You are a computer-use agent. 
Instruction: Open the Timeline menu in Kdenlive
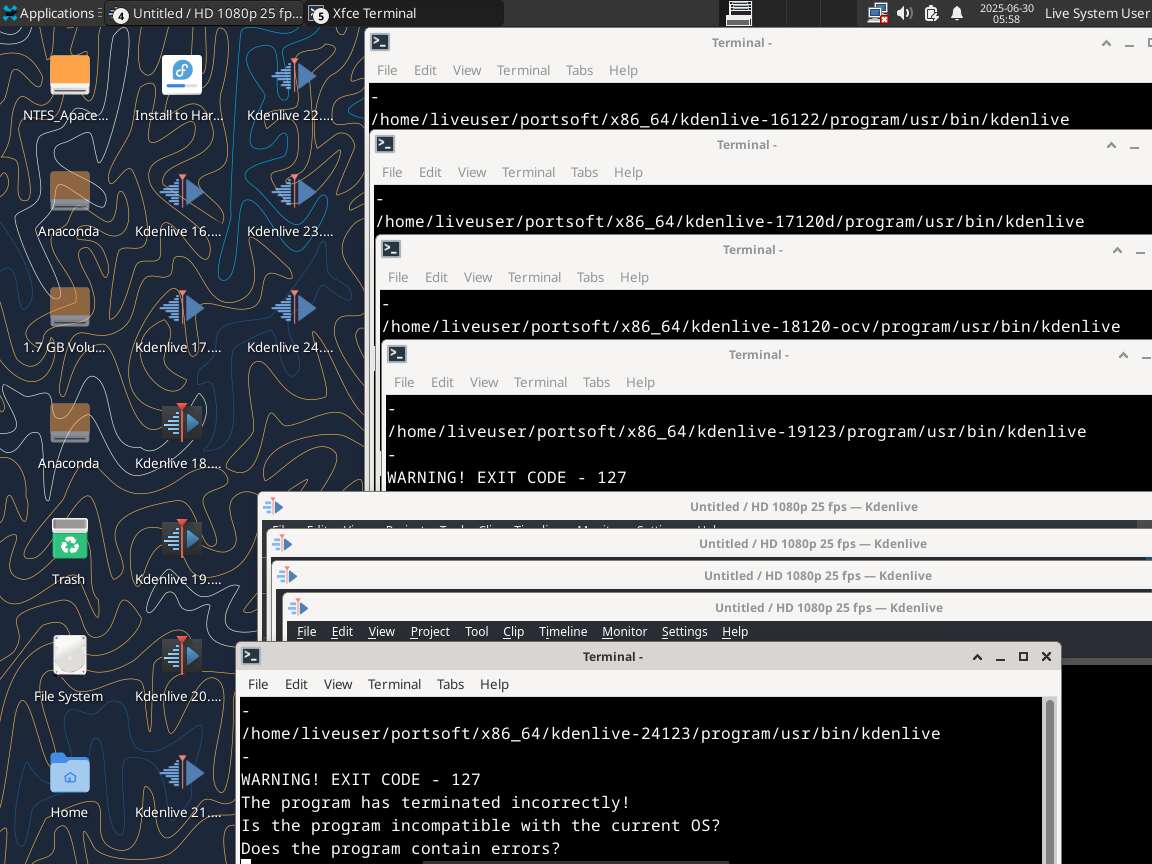pos(563,631)
